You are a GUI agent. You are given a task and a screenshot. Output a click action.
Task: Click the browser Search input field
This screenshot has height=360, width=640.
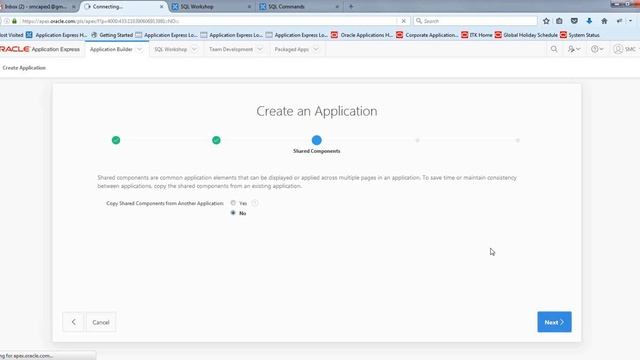pyautogui.click(x=476, y=21)
